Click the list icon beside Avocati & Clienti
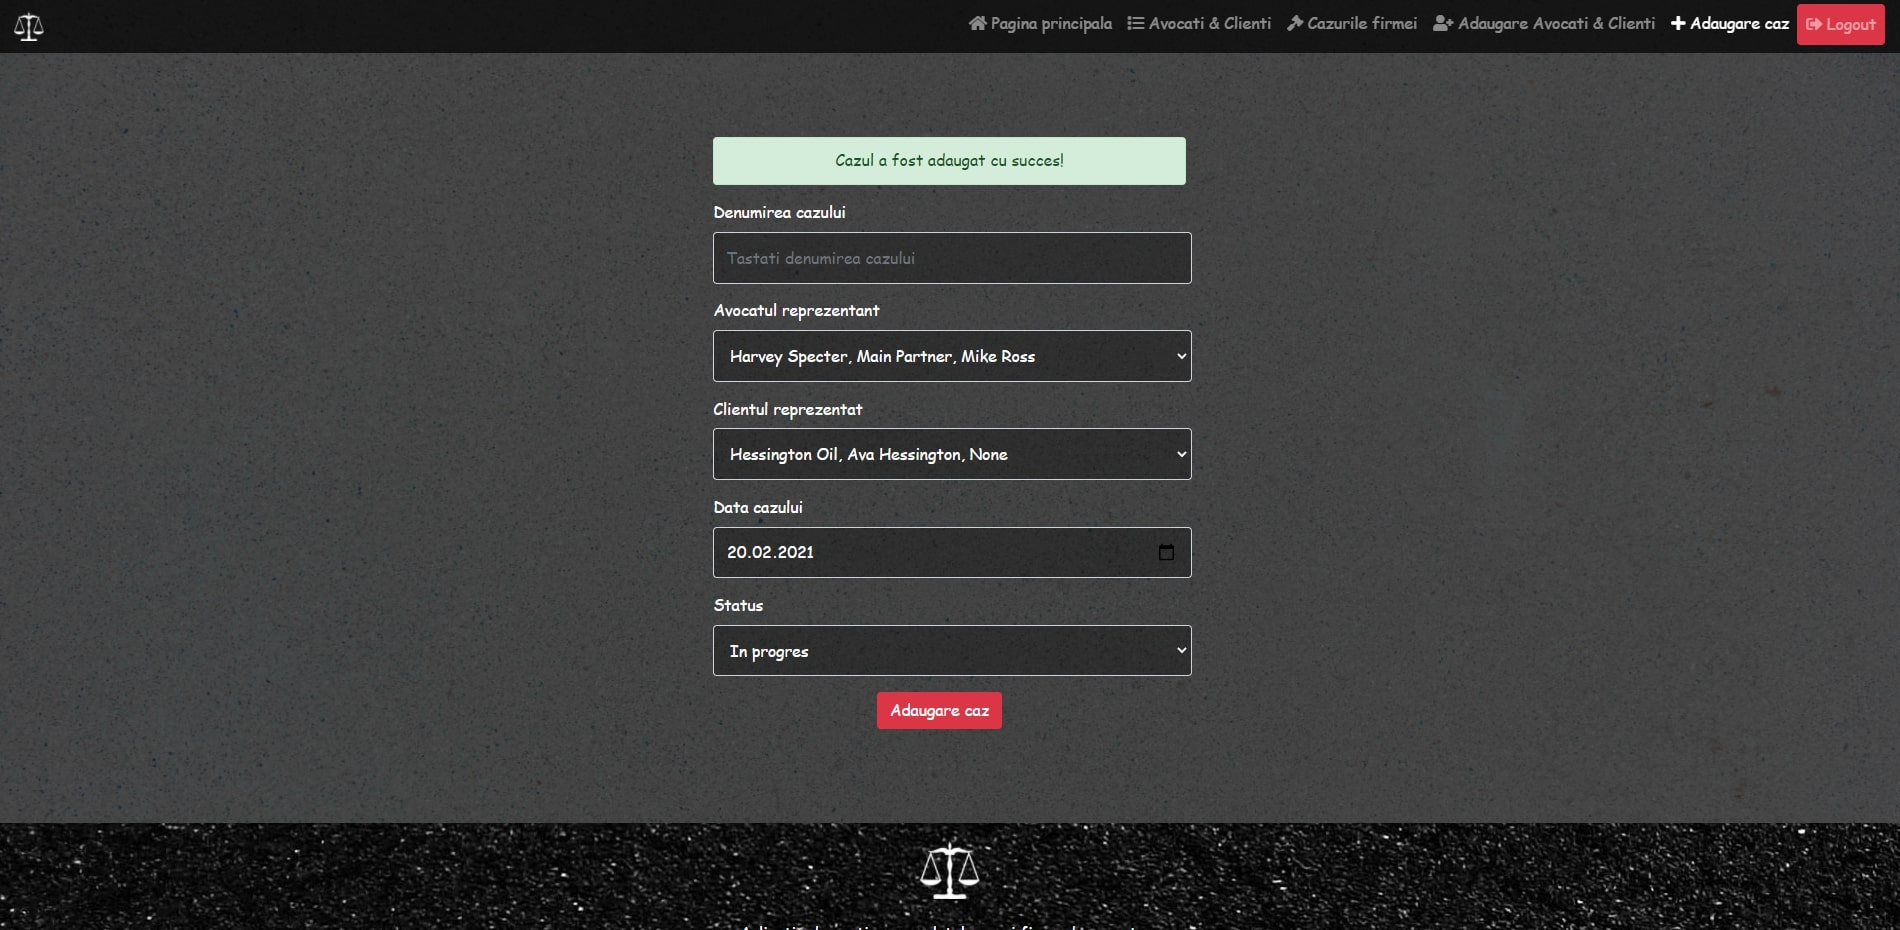Viewport: 1900px width, 930px height. 1135,23
